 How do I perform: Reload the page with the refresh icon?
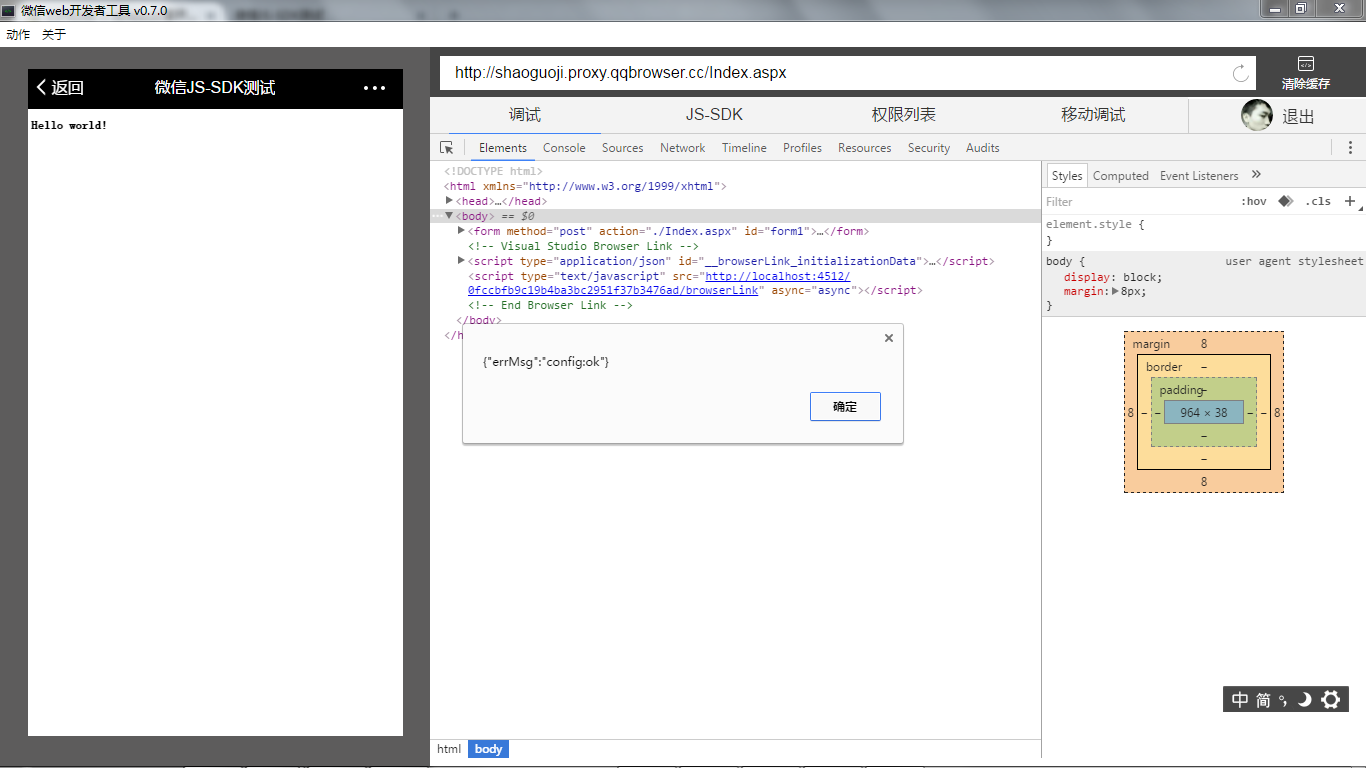click(x=1241, y=73)
